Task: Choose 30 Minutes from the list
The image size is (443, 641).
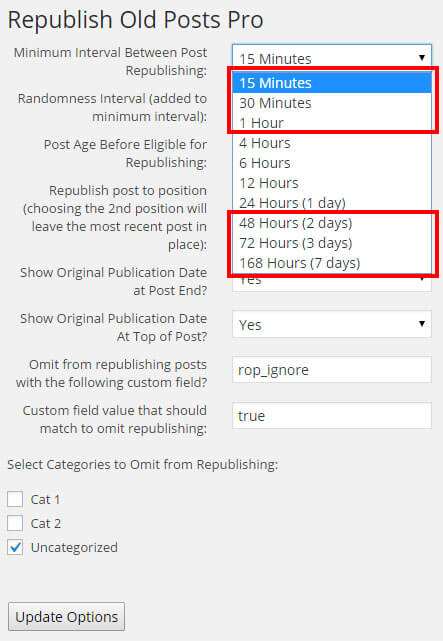Action: point(332,103)
